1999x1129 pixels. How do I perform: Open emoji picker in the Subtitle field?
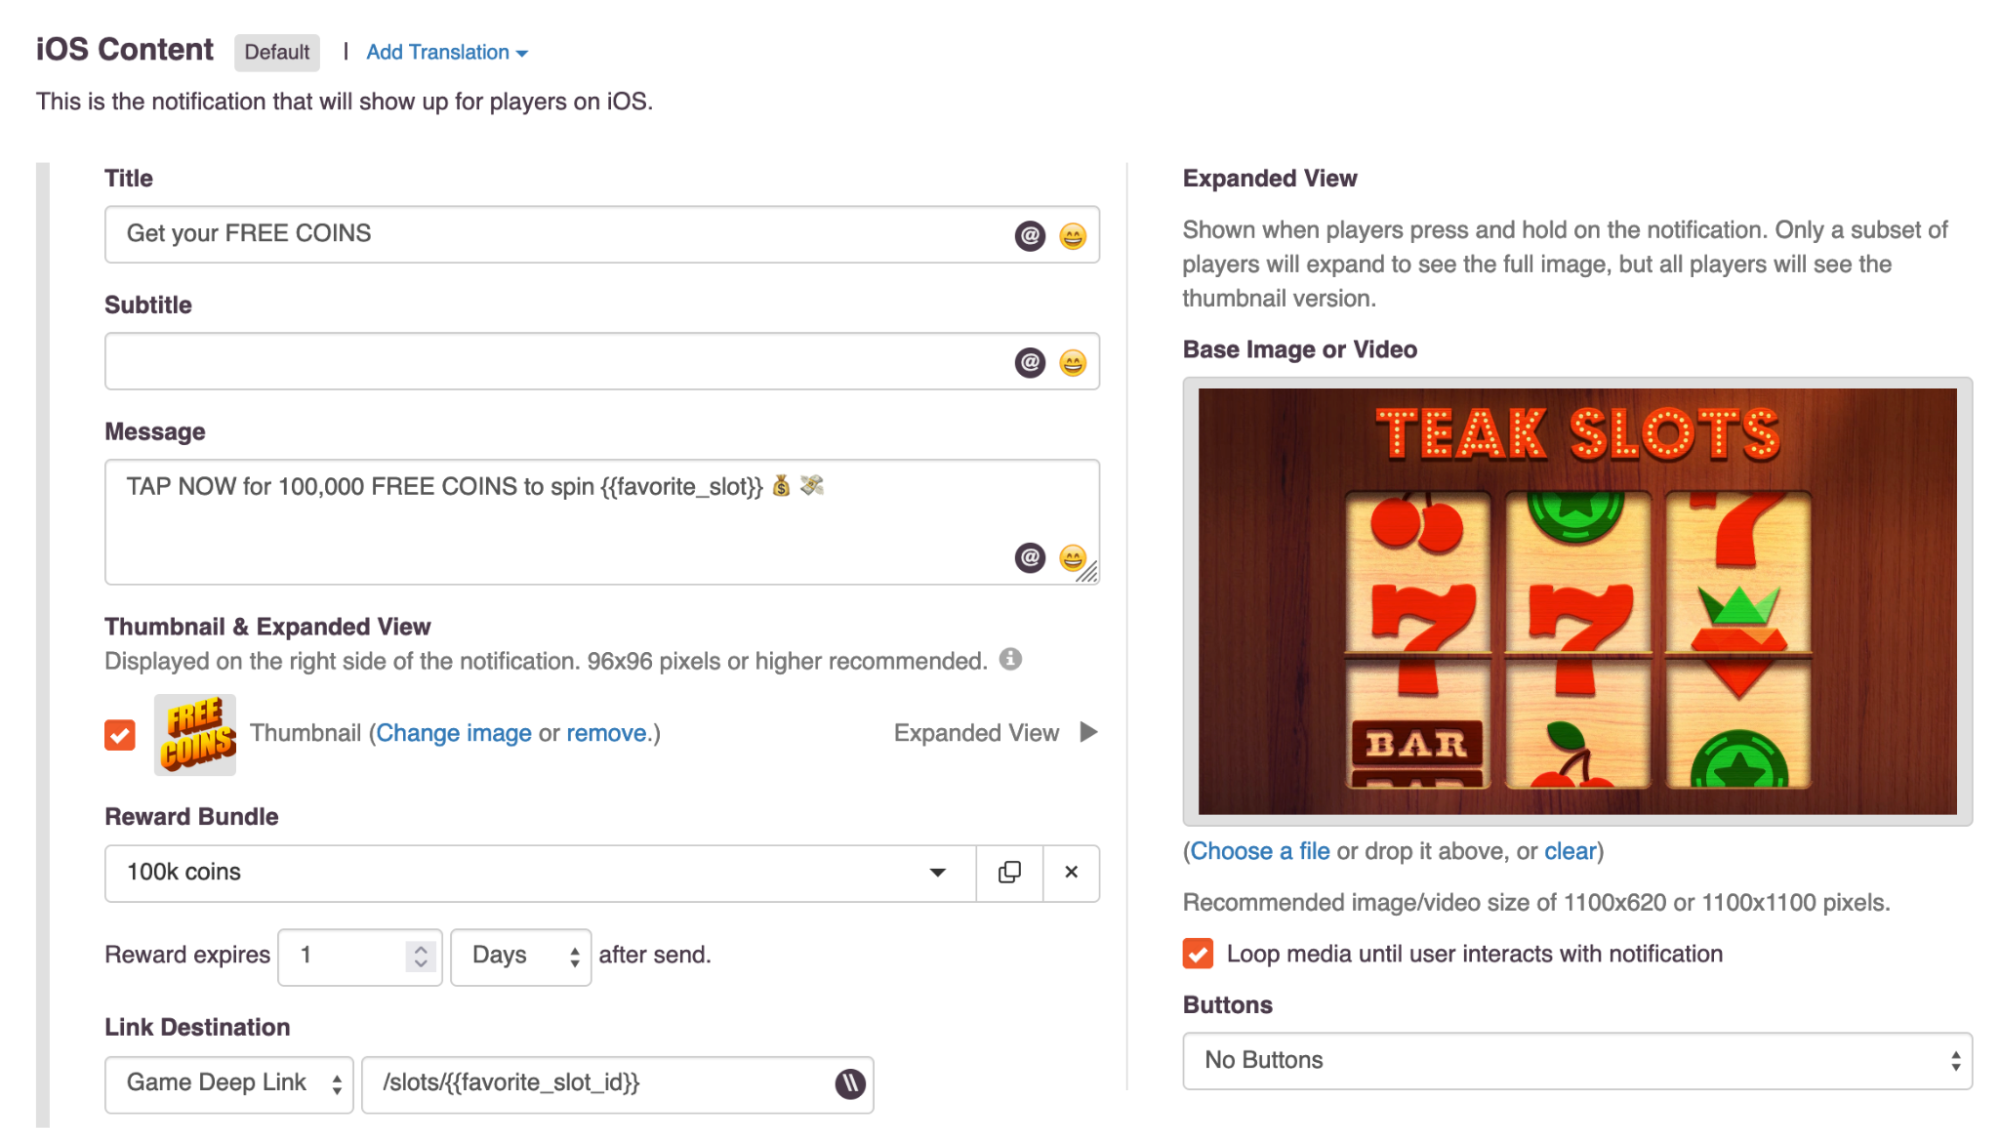1072,362
